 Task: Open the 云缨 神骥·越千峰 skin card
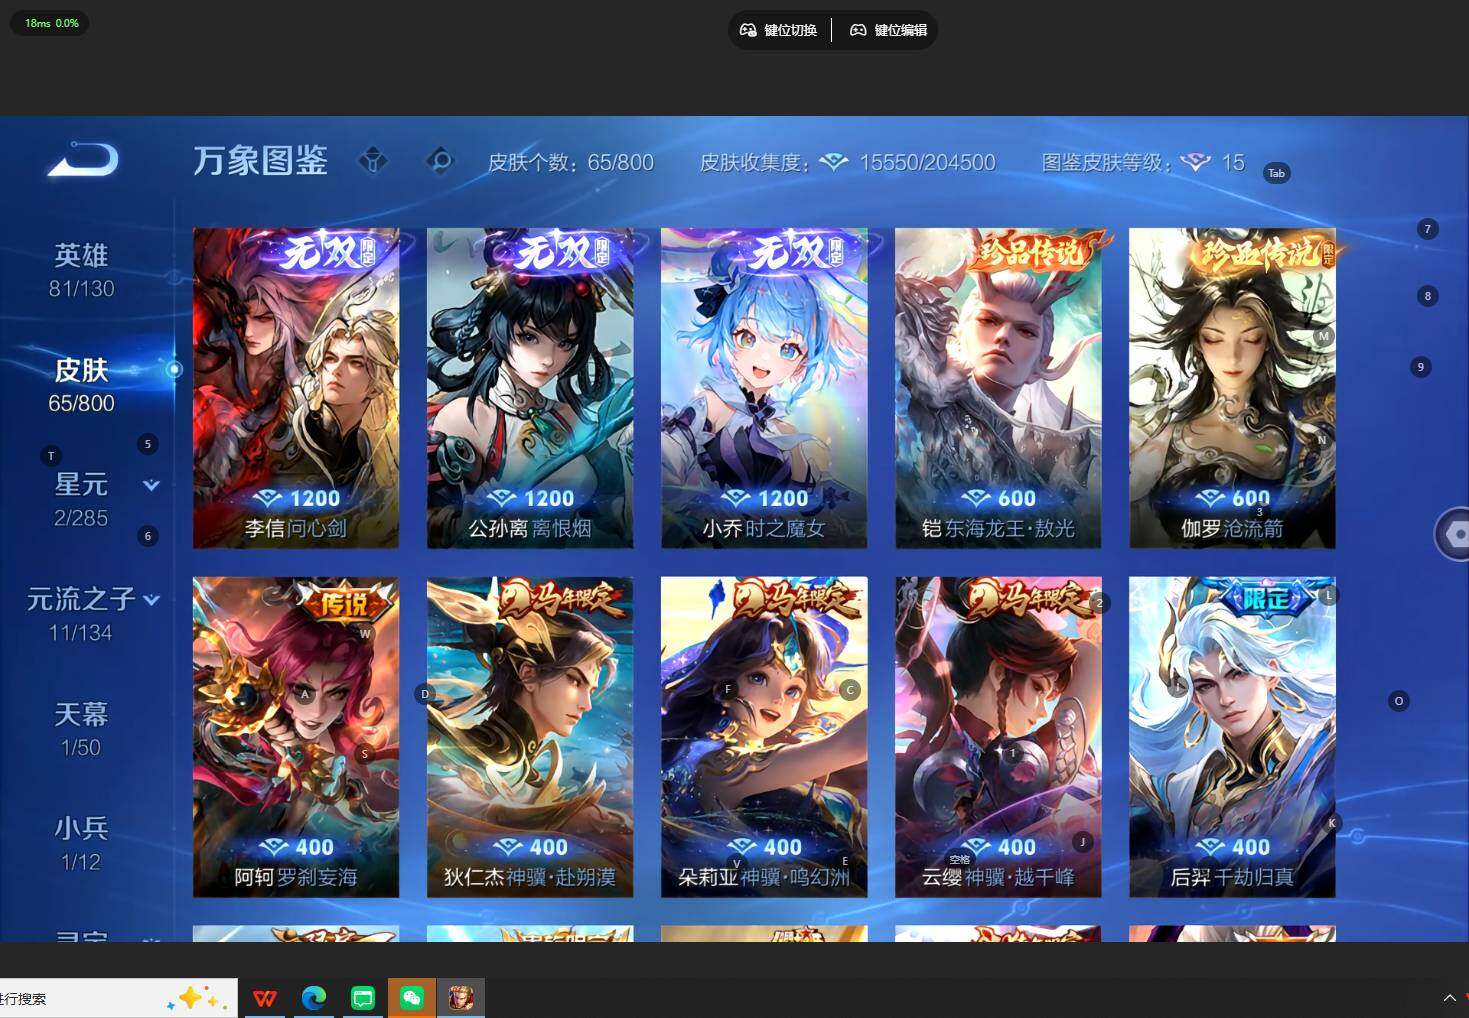click(998, 737)
